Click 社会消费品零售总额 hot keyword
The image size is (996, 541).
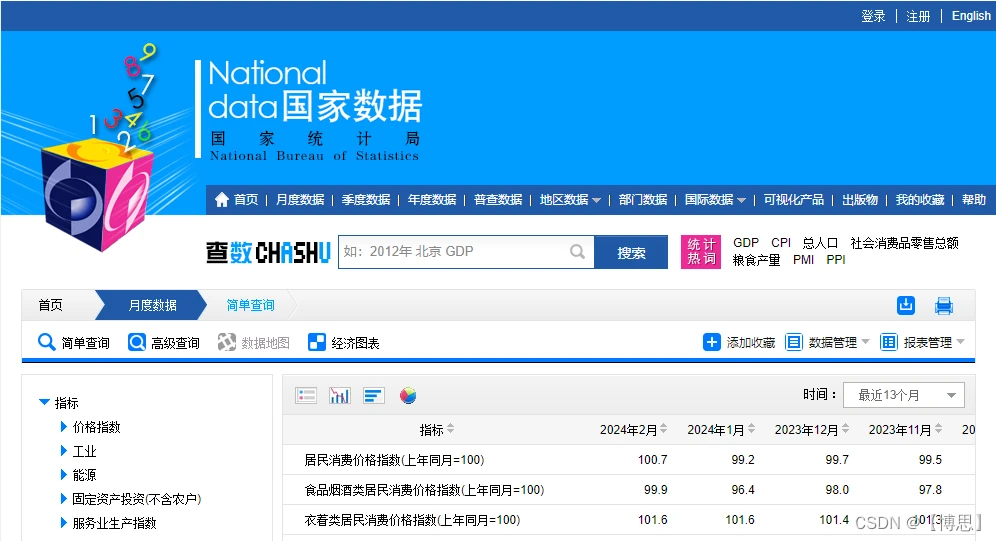pyautogui.click(x=905, y=243)
